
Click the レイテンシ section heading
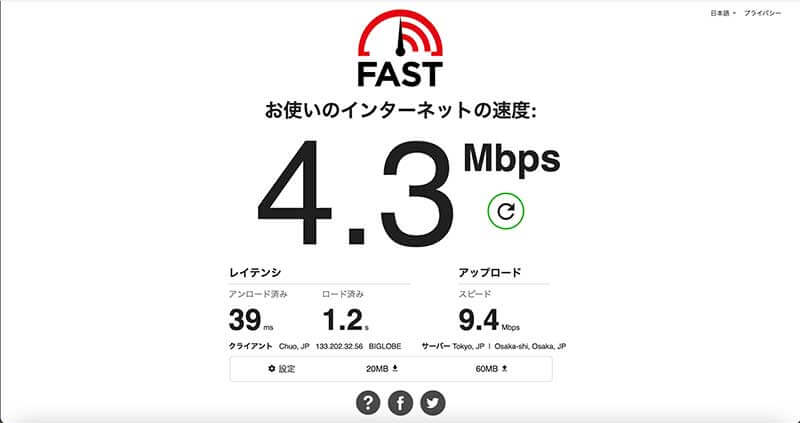point(255,273)
